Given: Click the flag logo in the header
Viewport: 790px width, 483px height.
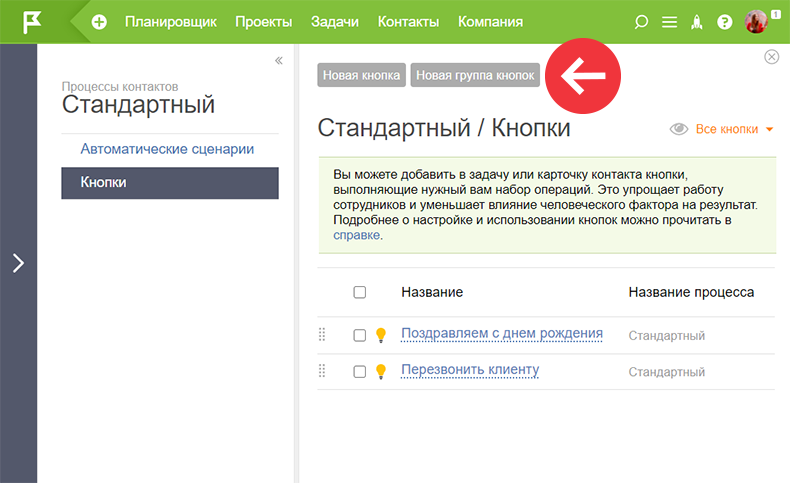Looking at the screenshot, I should [x=31, y=22].
